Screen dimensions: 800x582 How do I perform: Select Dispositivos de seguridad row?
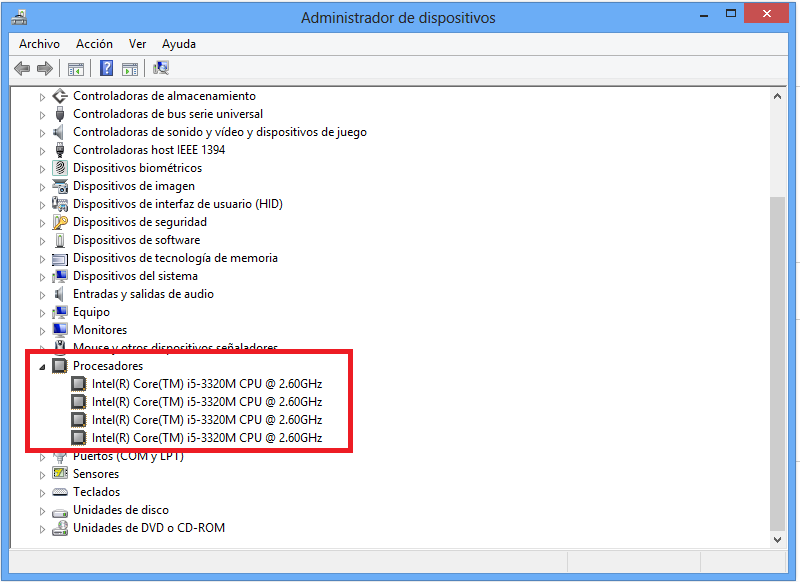(x=140, y=222)
